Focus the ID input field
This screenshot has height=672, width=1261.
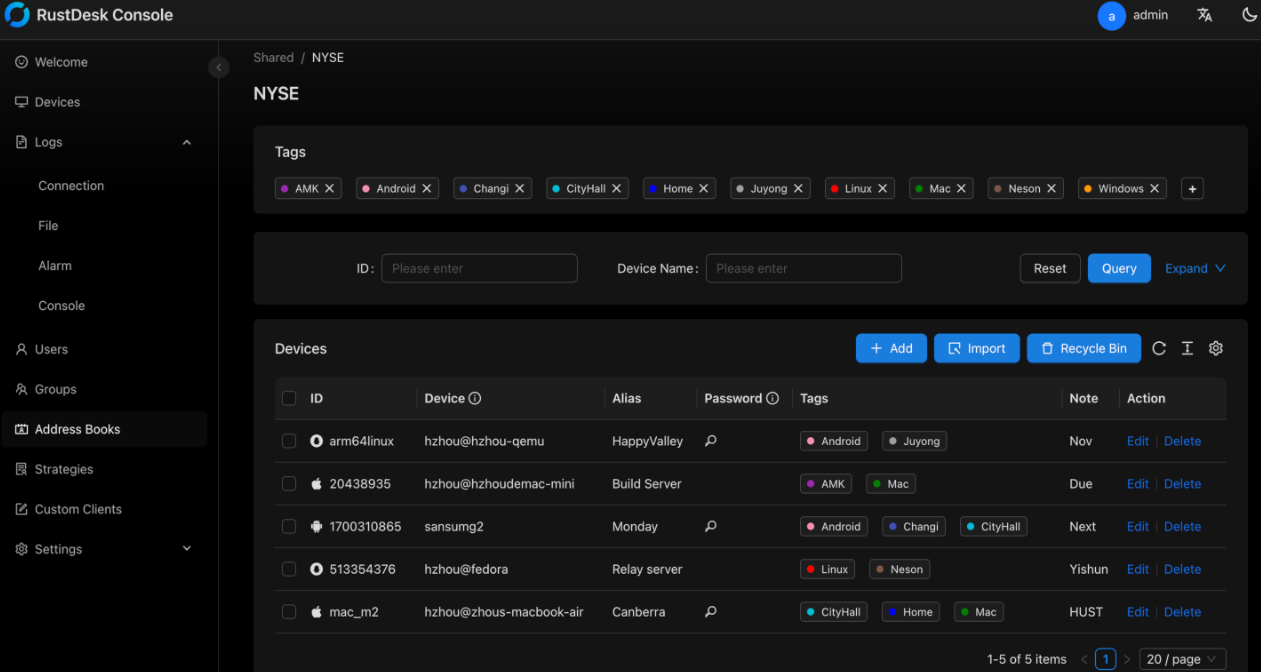(x=479, y=268)
